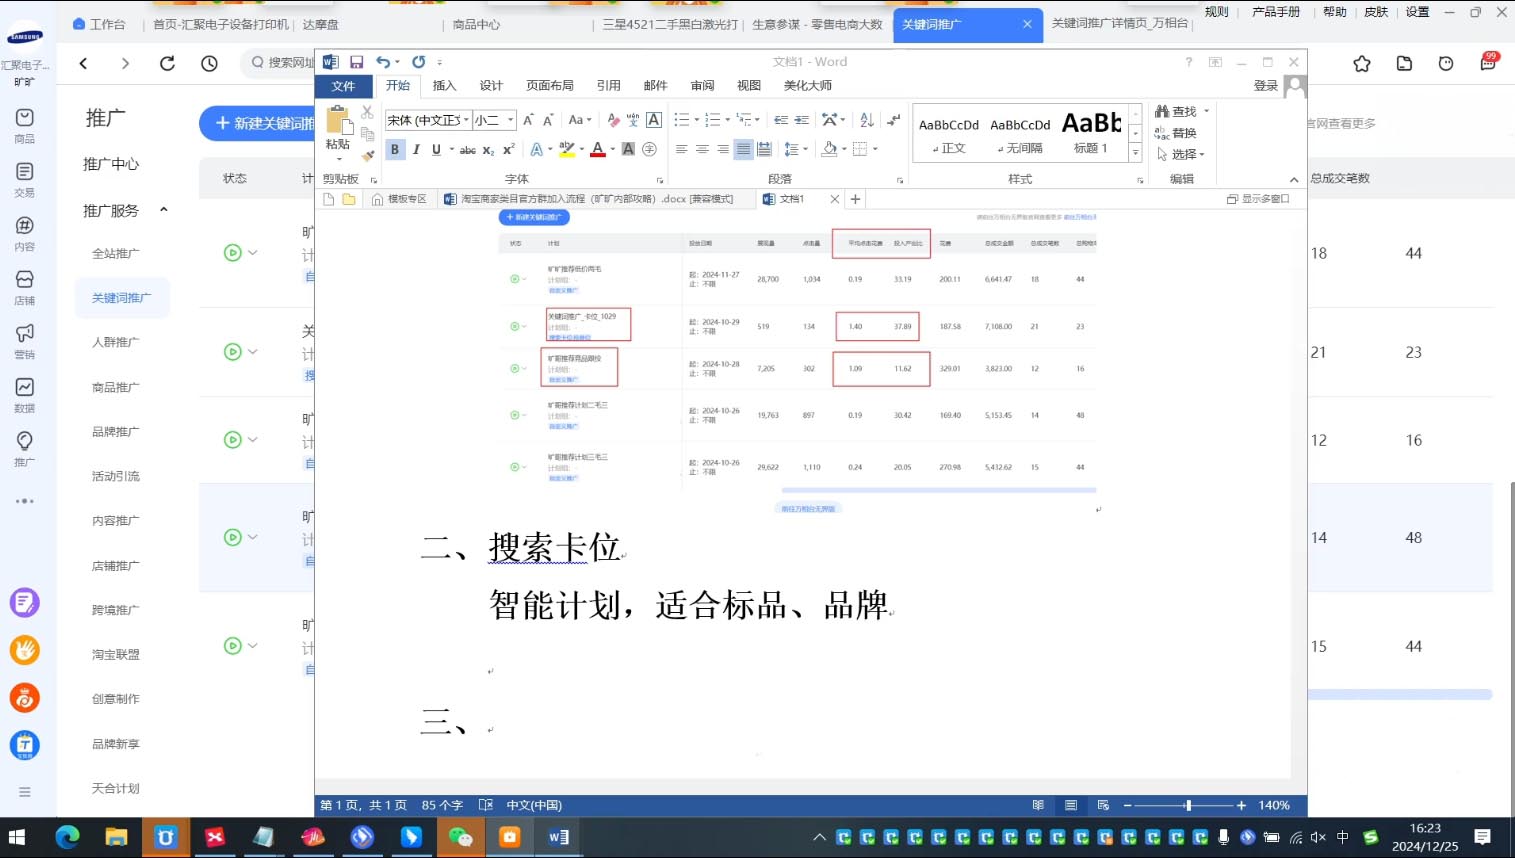This screenshot has width=1515, height=858.
Task: Toggle italic formatting
Action: (x=416, y=150)
